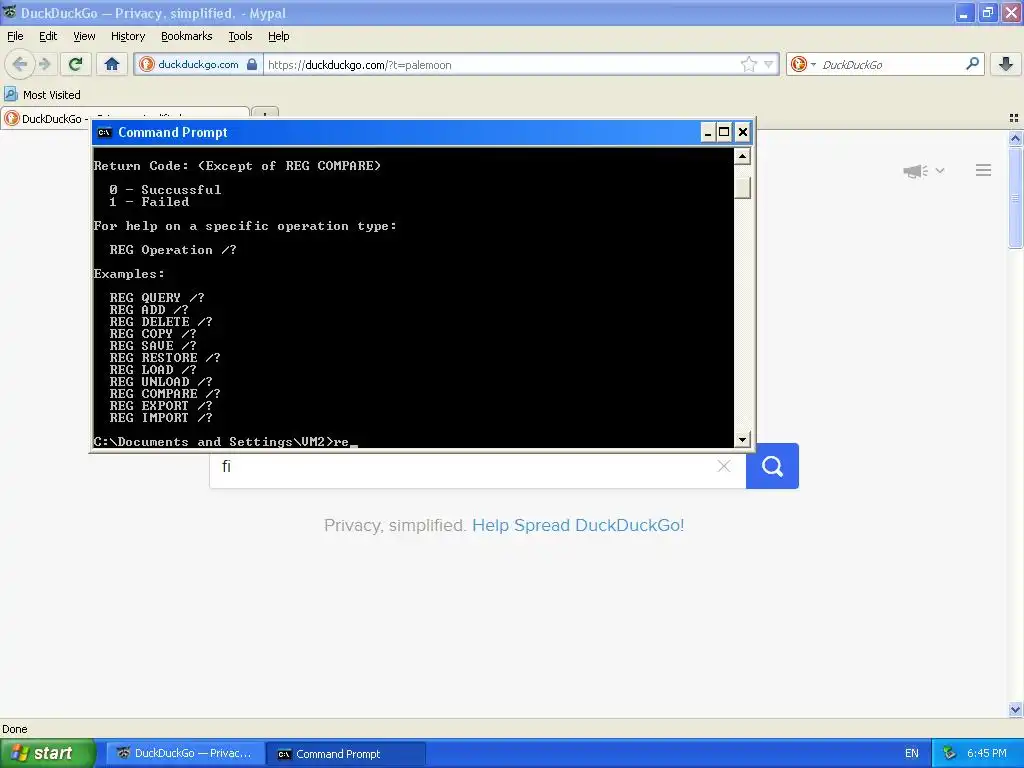Viewport: 1024px width, 768px height.
Task: Click the duckduckgo.com site identity icon
Action: (148, 64)
